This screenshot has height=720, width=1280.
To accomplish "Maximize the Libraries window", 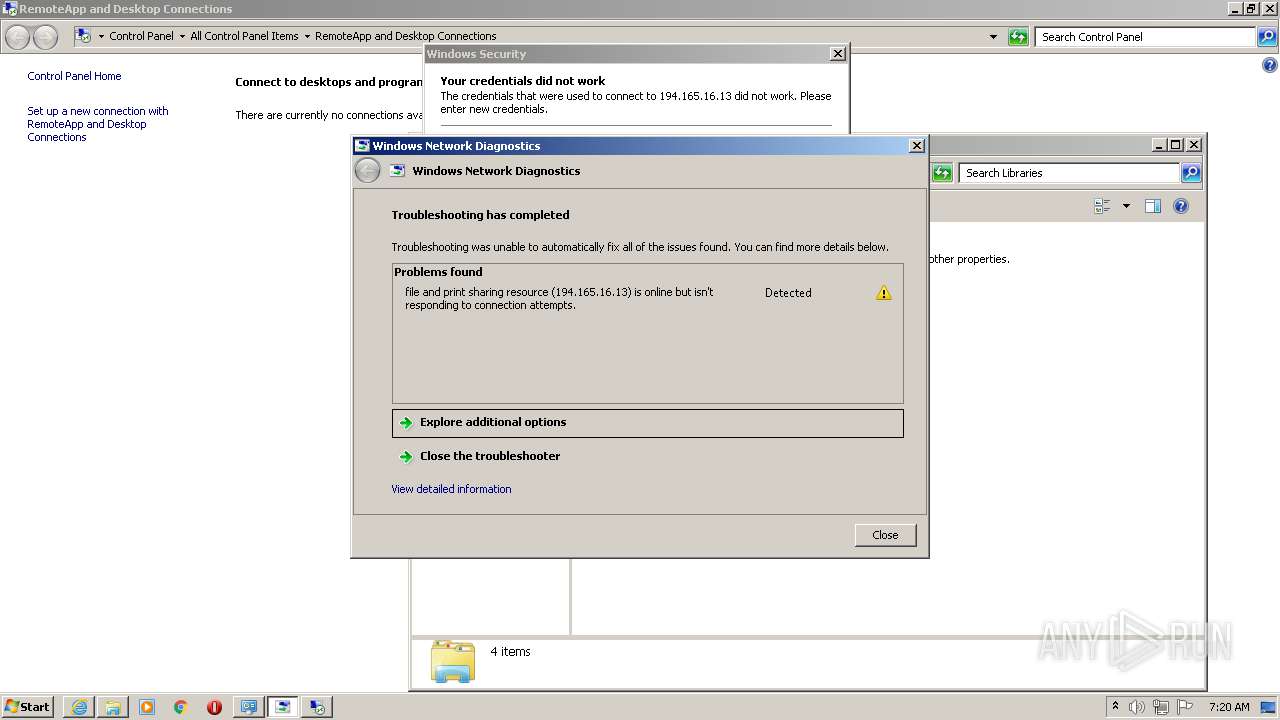I will click(1176, 145).
